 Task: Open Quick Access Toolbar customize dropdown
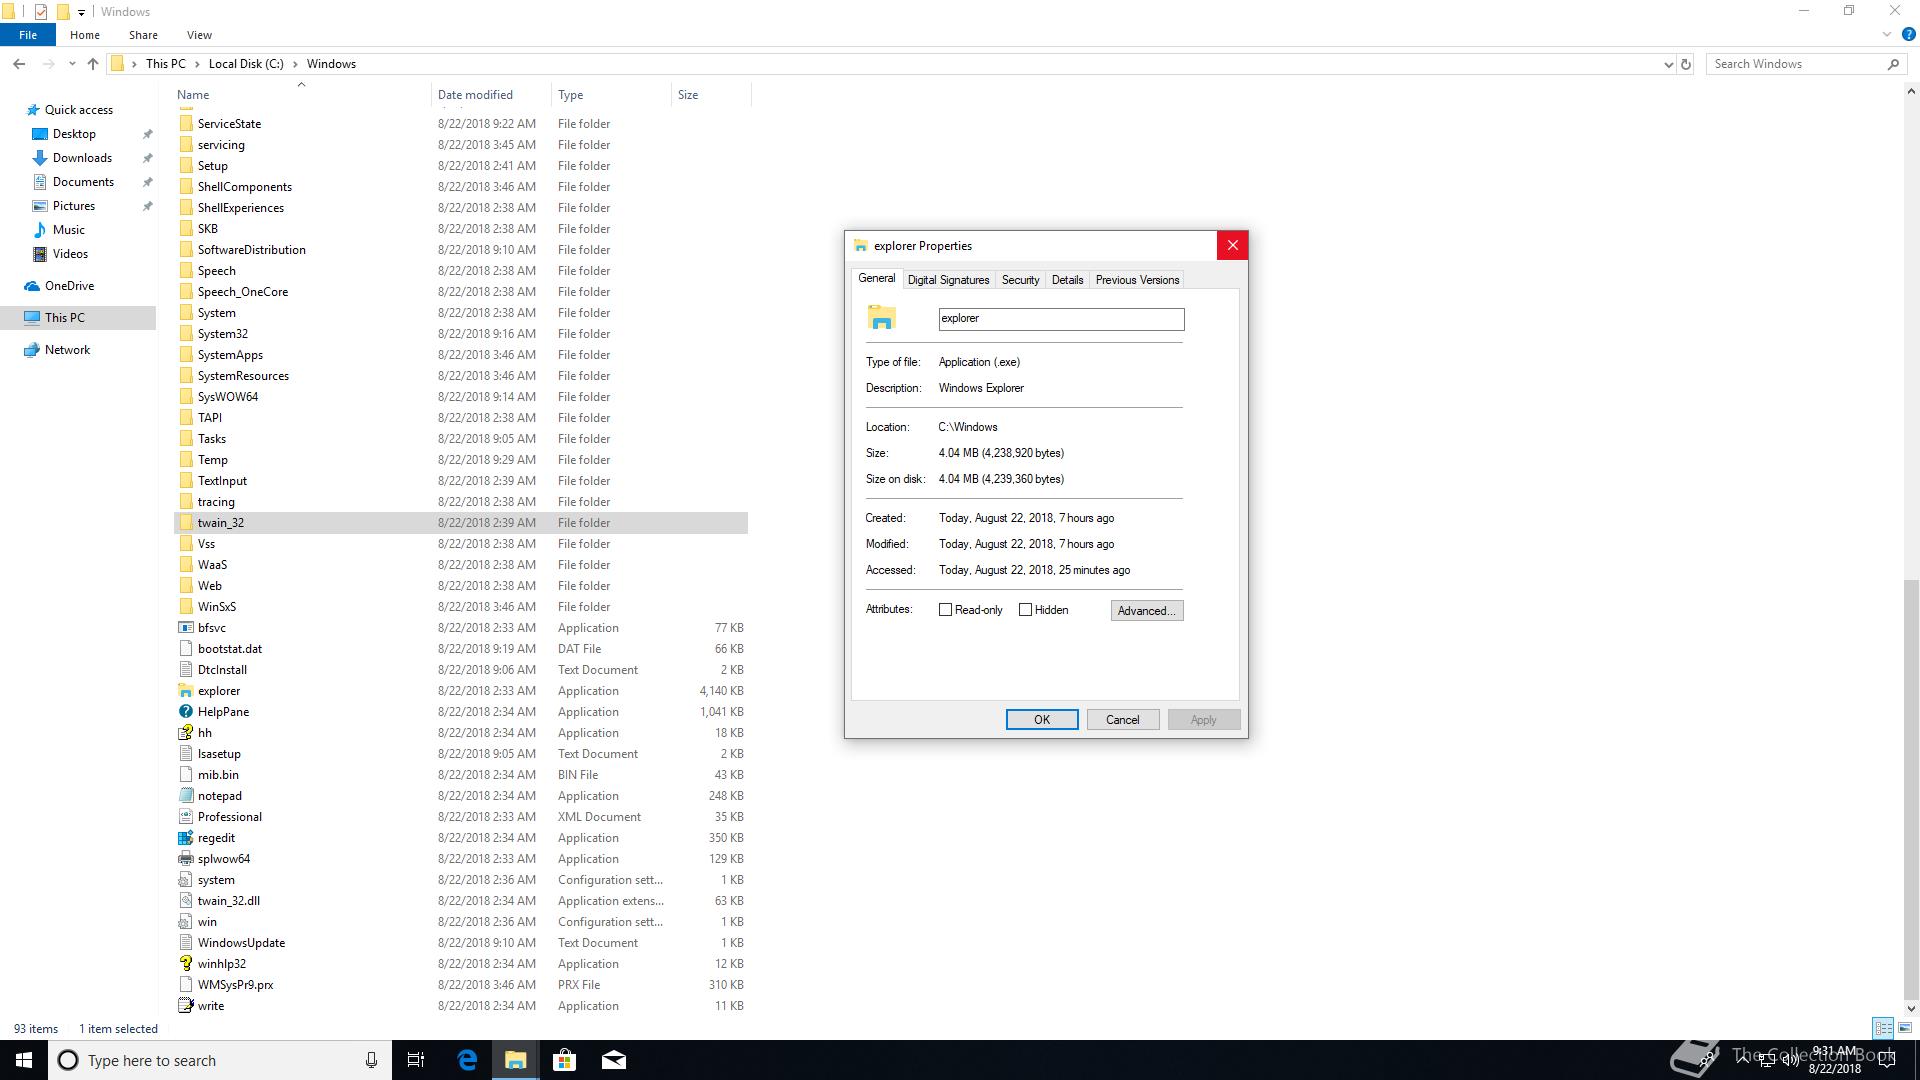[x=81, y=12]
